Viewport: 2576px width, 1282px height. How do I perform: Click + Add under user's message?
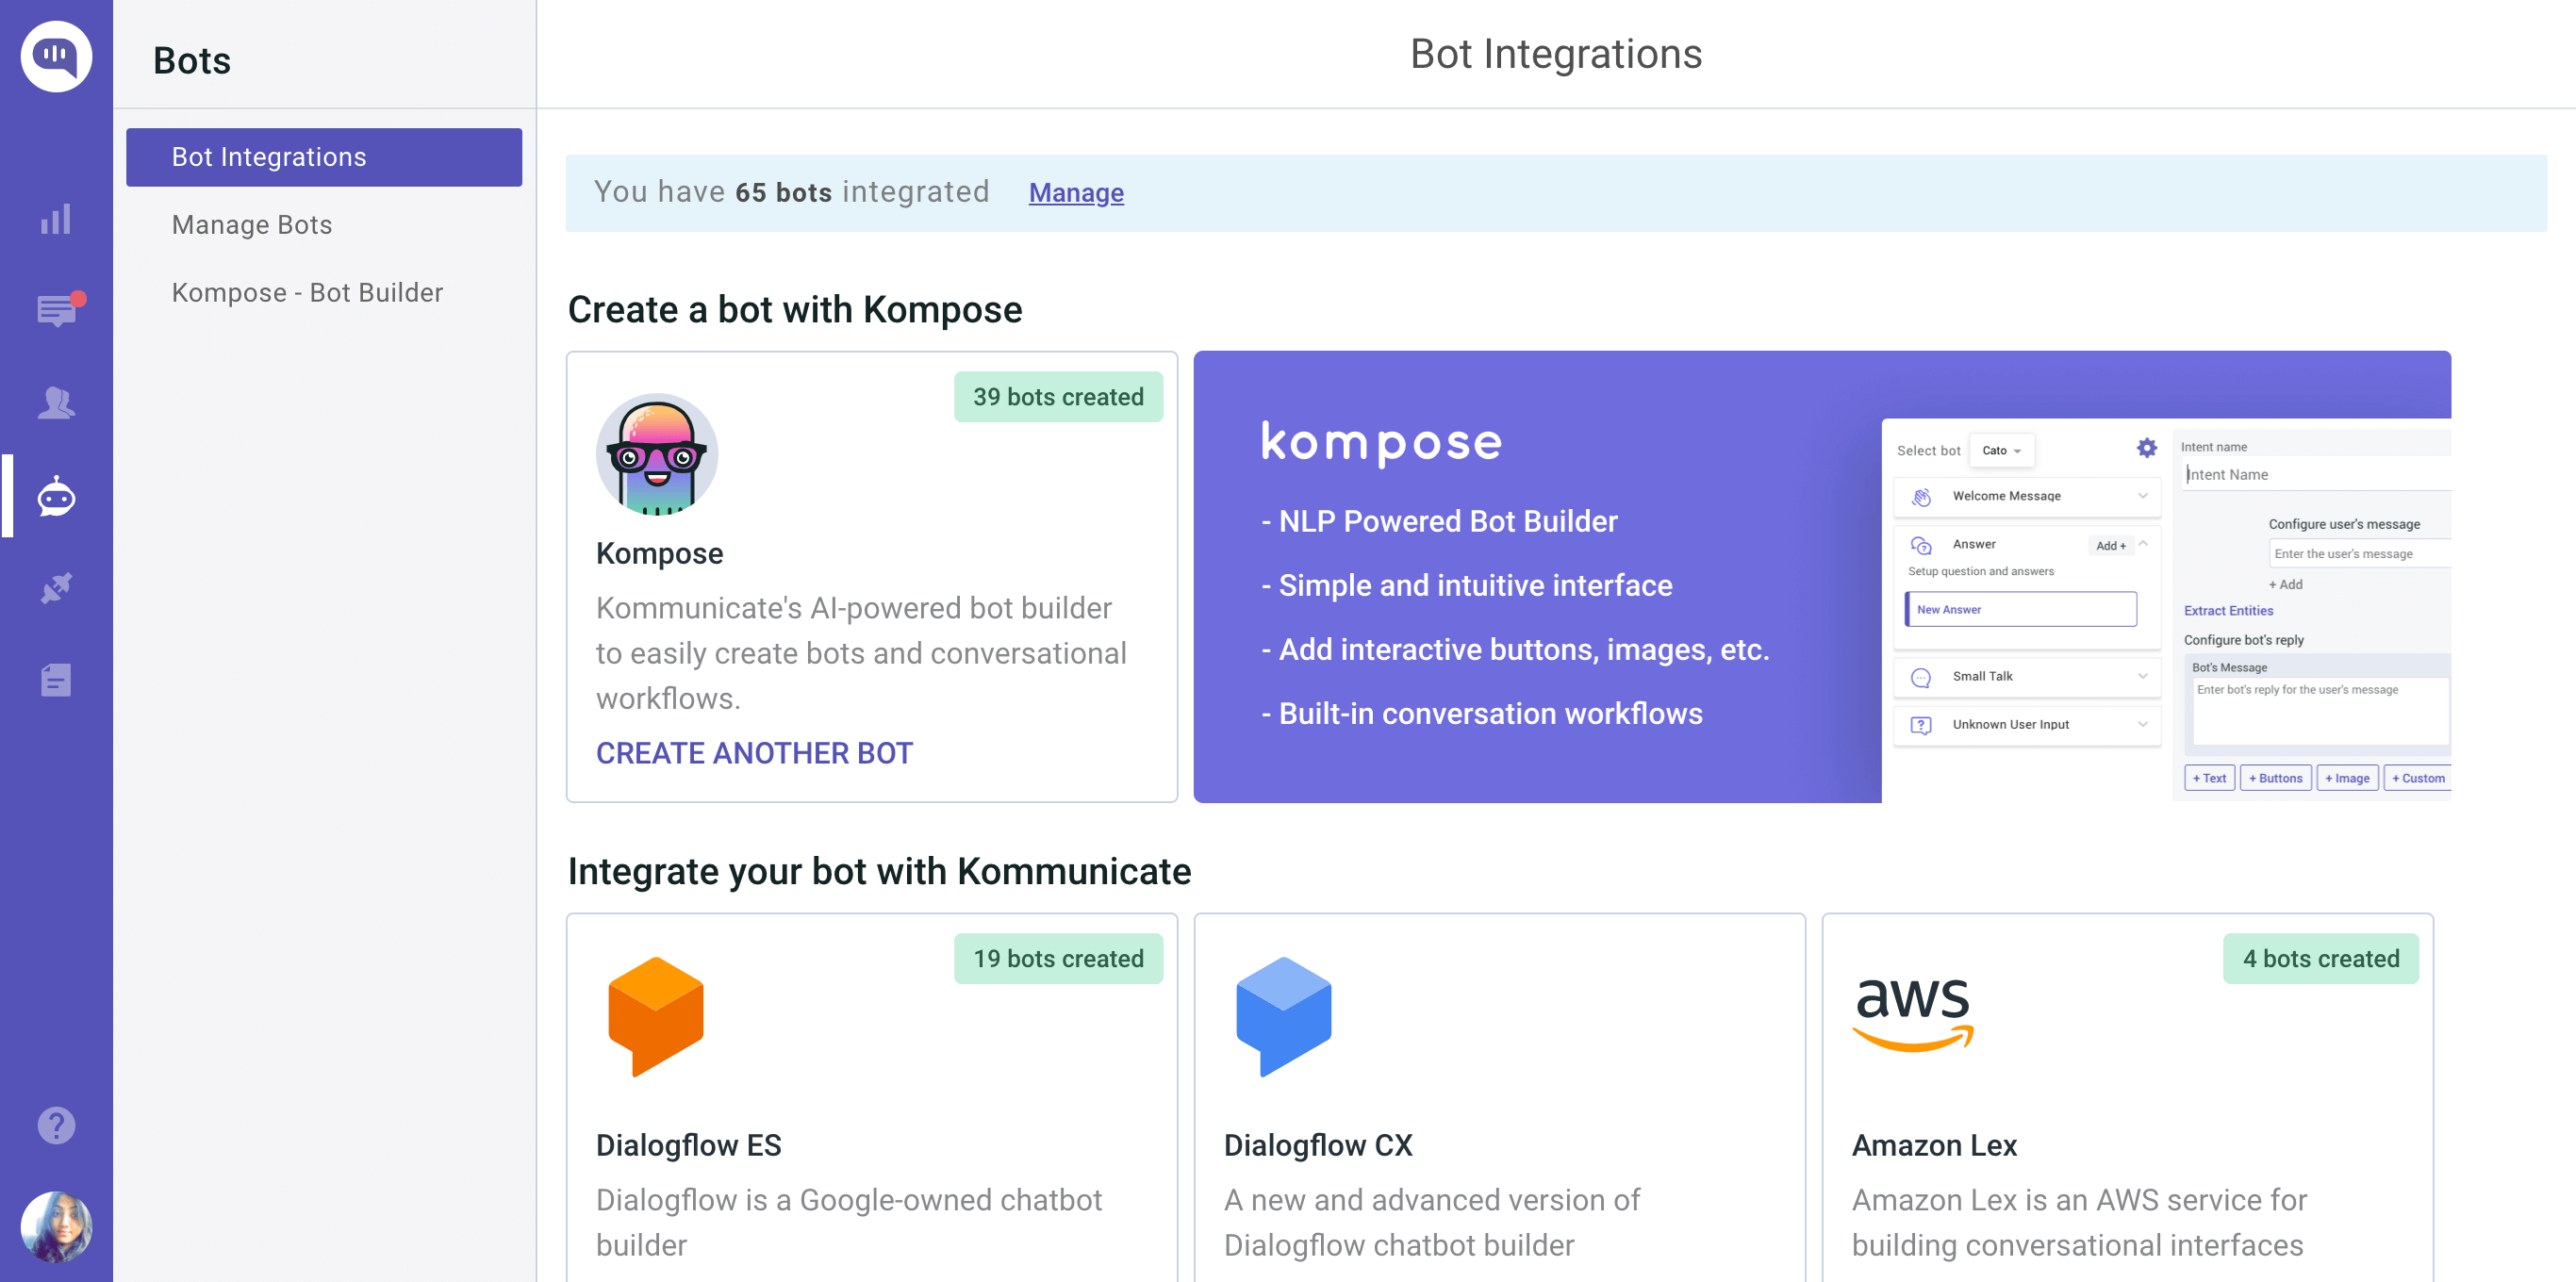pyautogui.click(x=2285, y=584)
